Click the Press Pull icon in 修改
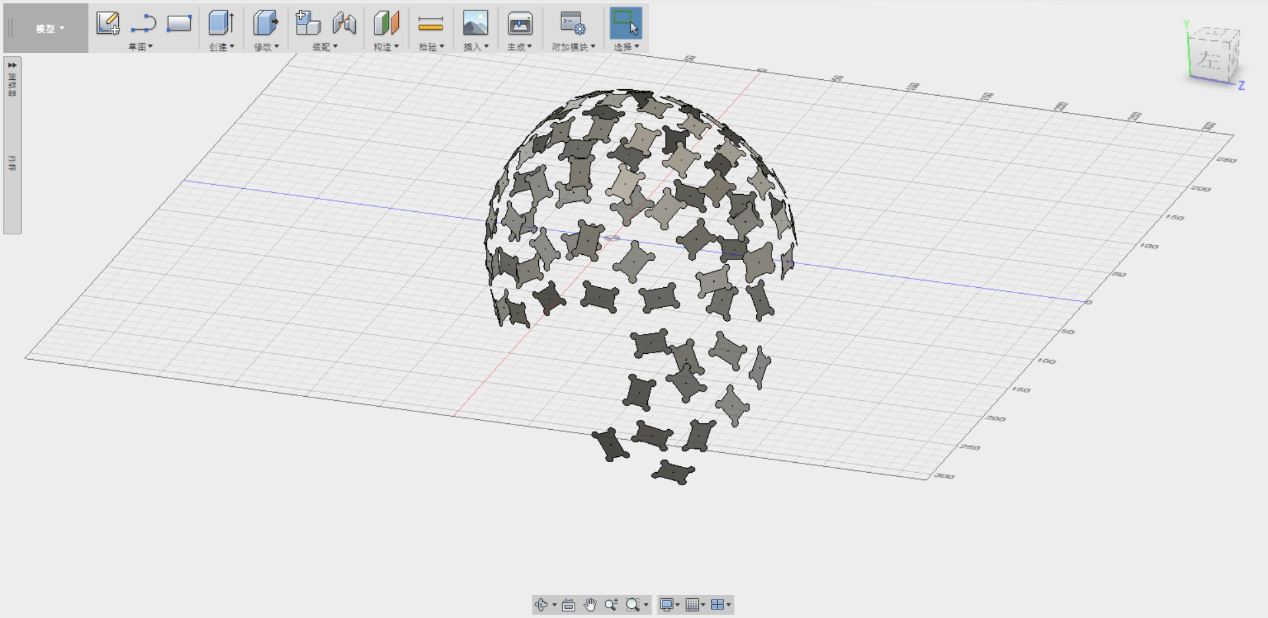The width and height of the screenshot is (1268, 618). (265, 22)
